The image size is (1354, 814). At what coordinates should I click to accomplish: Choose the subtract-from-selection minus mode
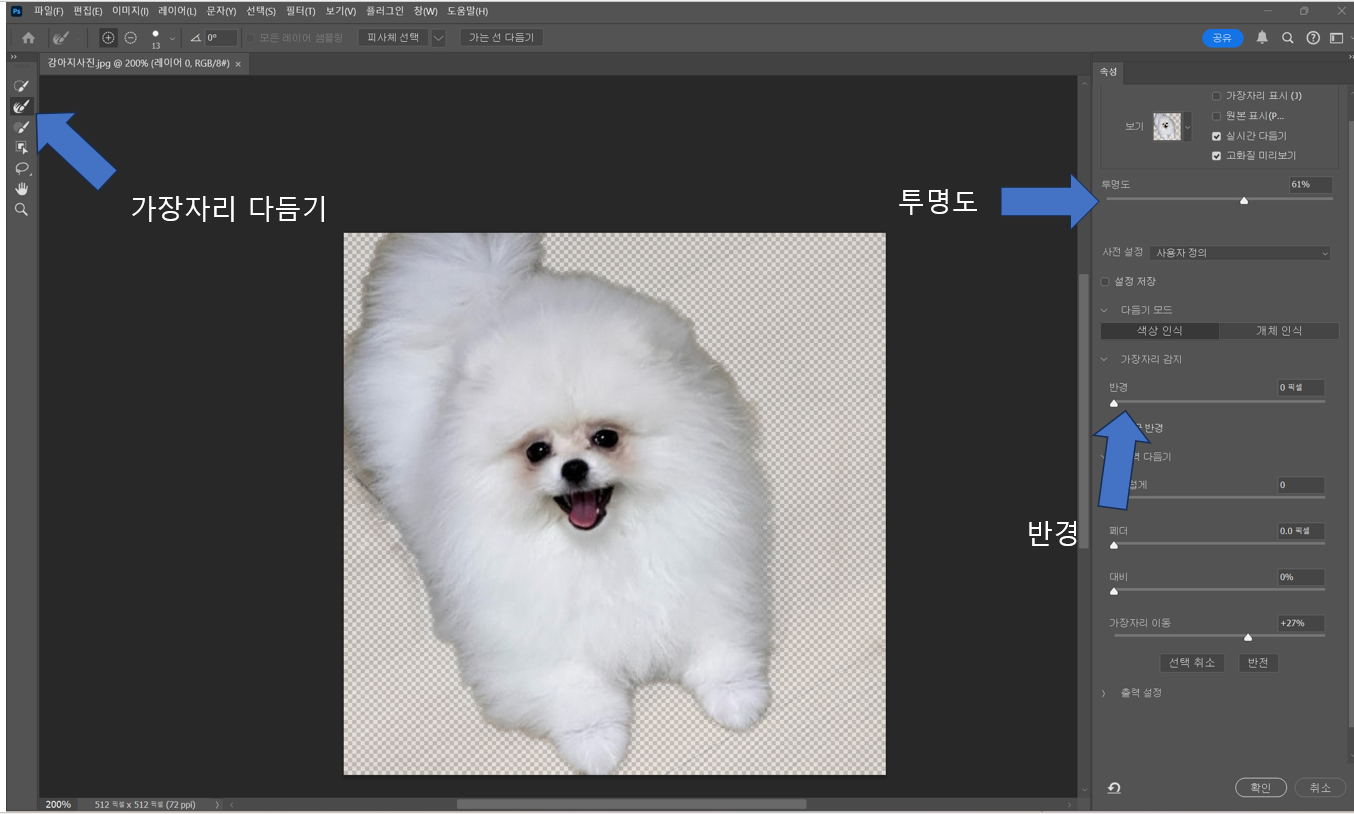130,38
